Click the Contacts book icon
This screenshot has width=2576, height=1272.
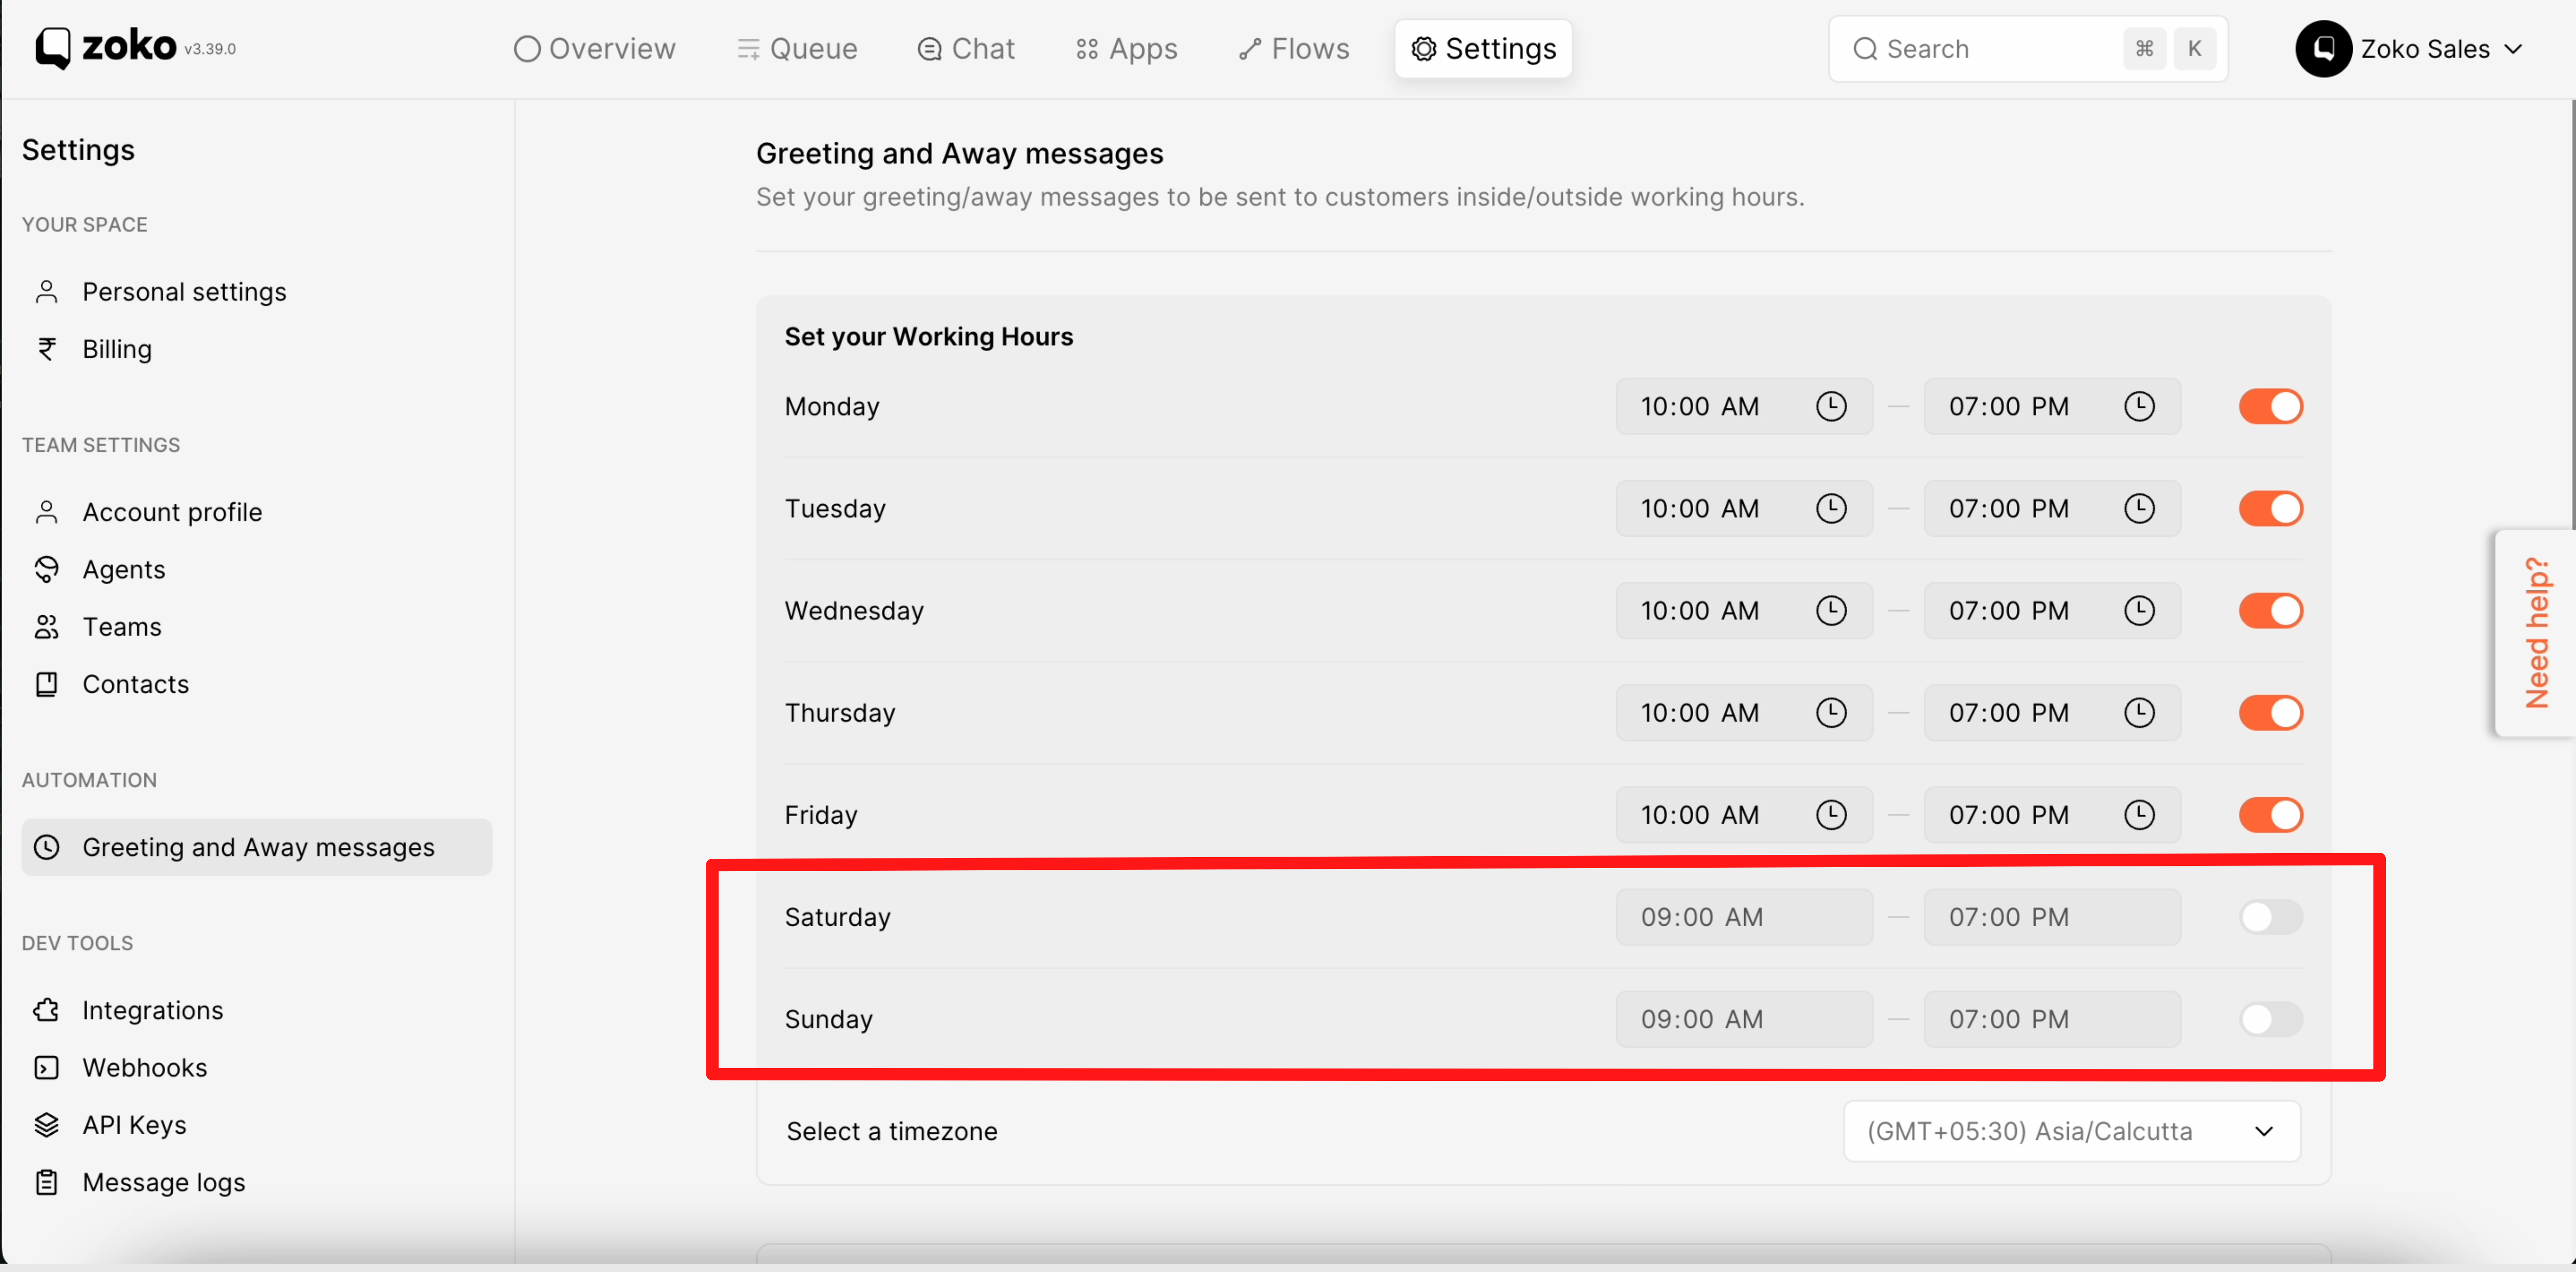pyautogui.click(x=46, y=684)
